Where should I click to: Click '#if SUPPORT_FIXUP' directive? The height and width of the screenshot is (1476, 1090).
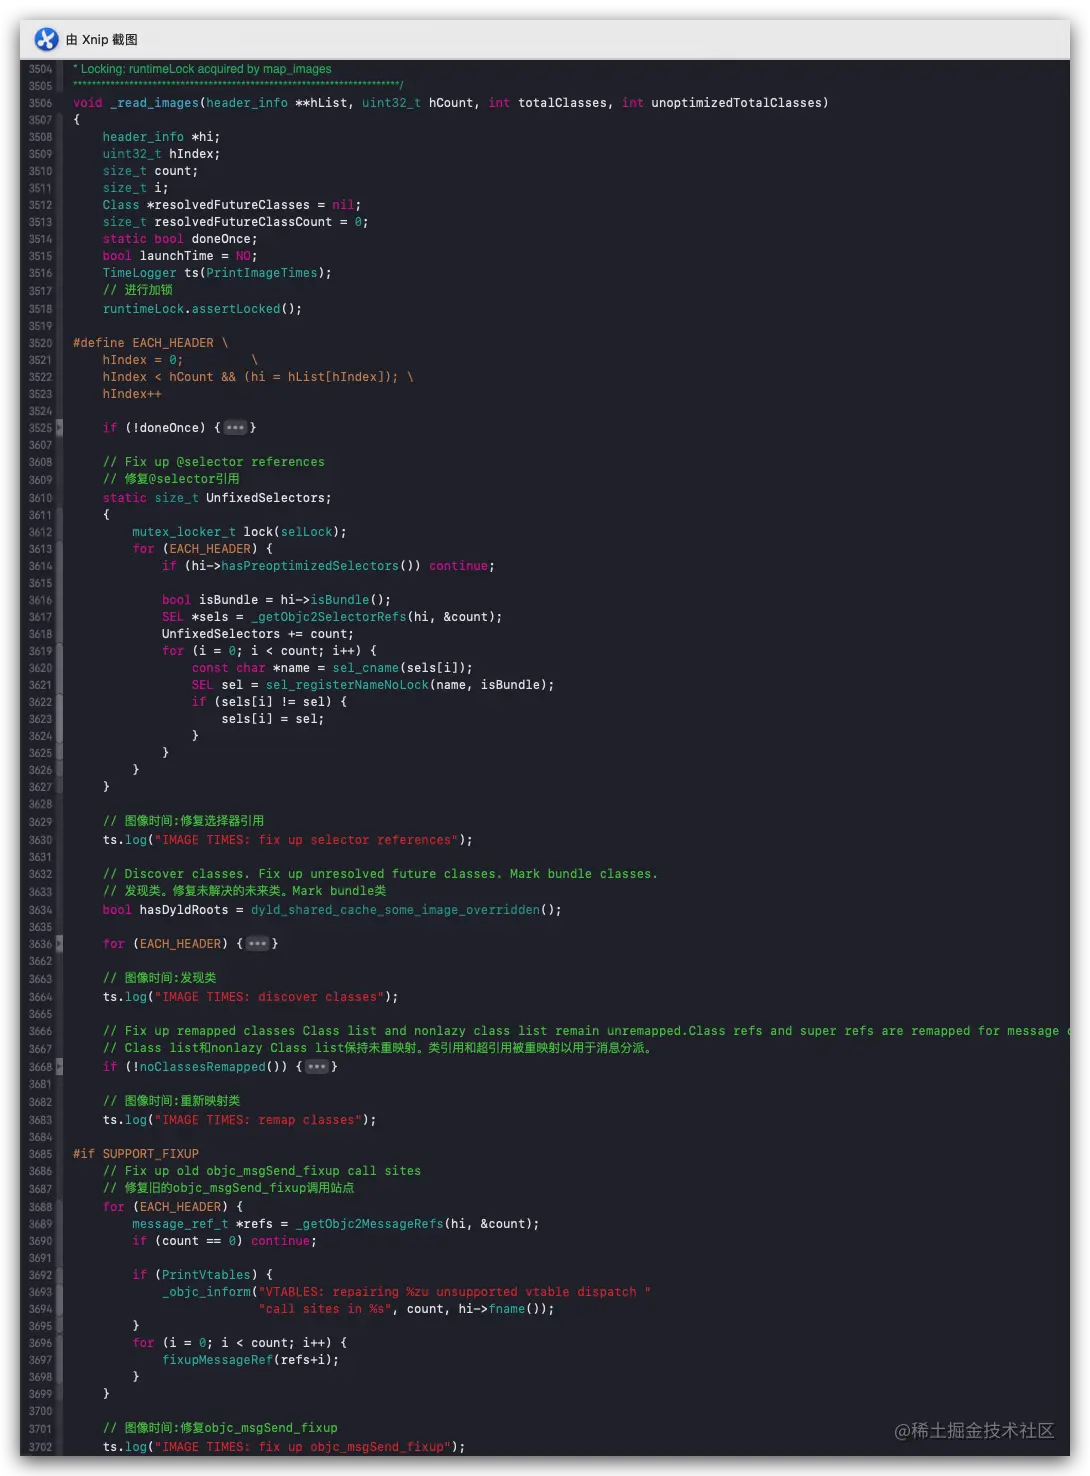tap(136, 1154)
